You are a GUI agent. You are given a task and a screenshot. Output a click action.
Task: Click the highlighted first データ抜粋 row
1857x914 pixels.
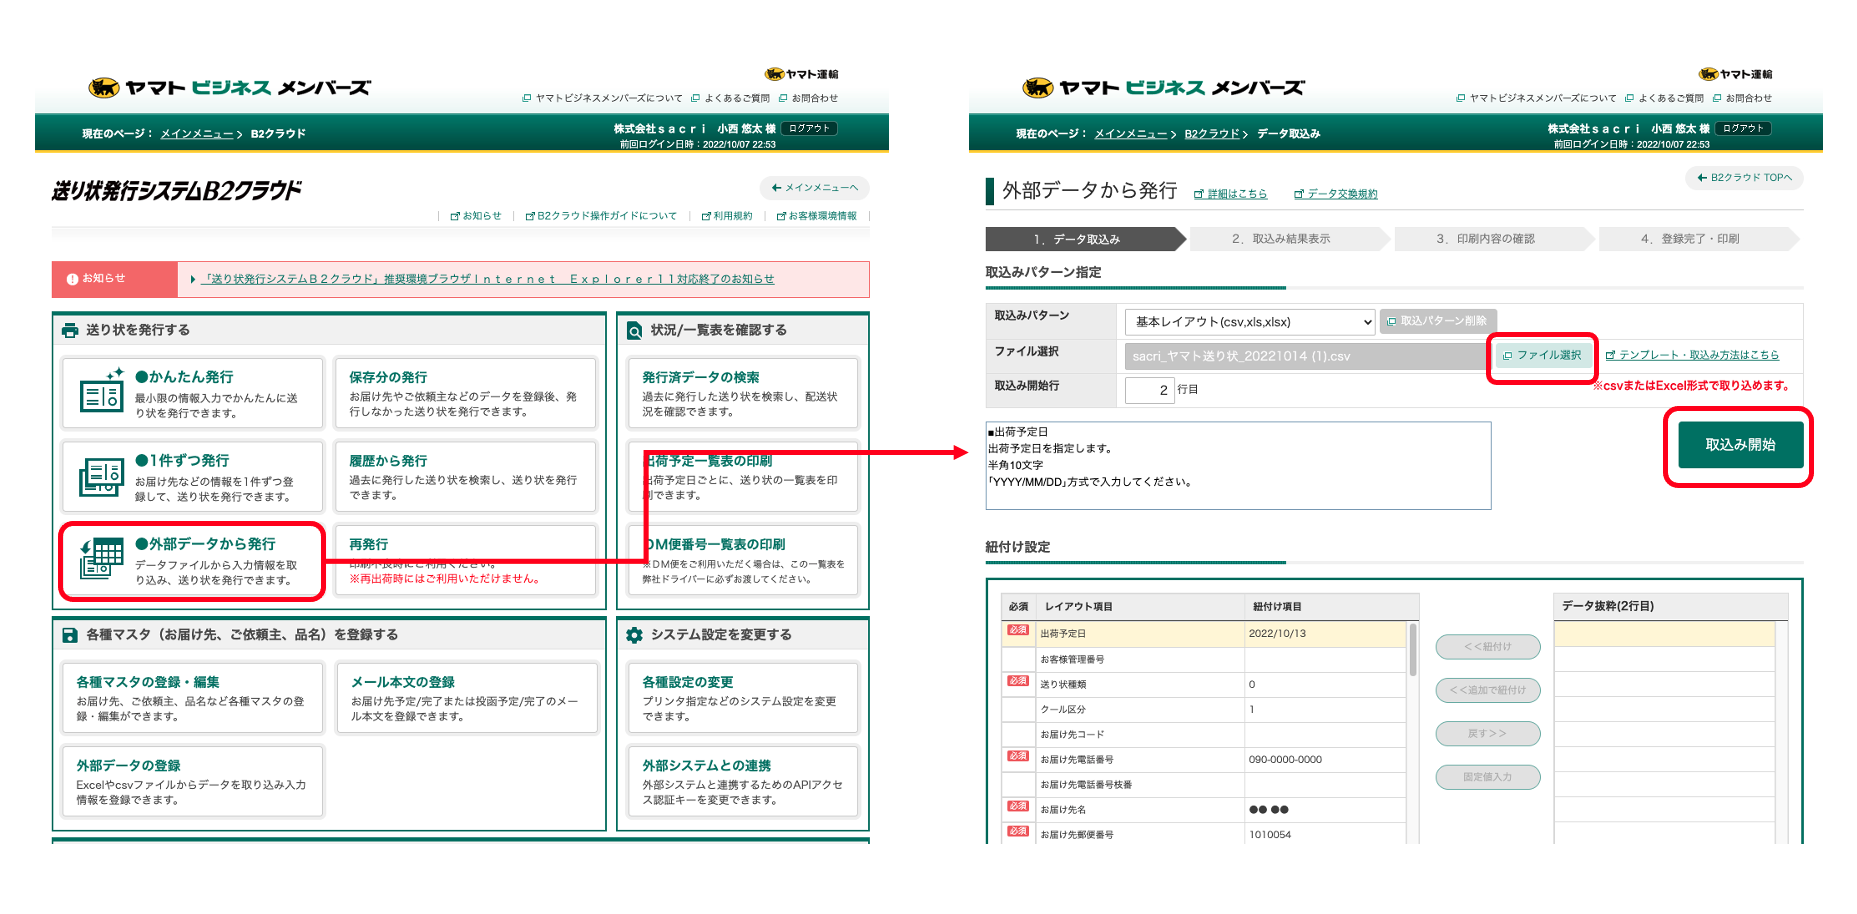pyautogui.click(x=1665, y=634)
